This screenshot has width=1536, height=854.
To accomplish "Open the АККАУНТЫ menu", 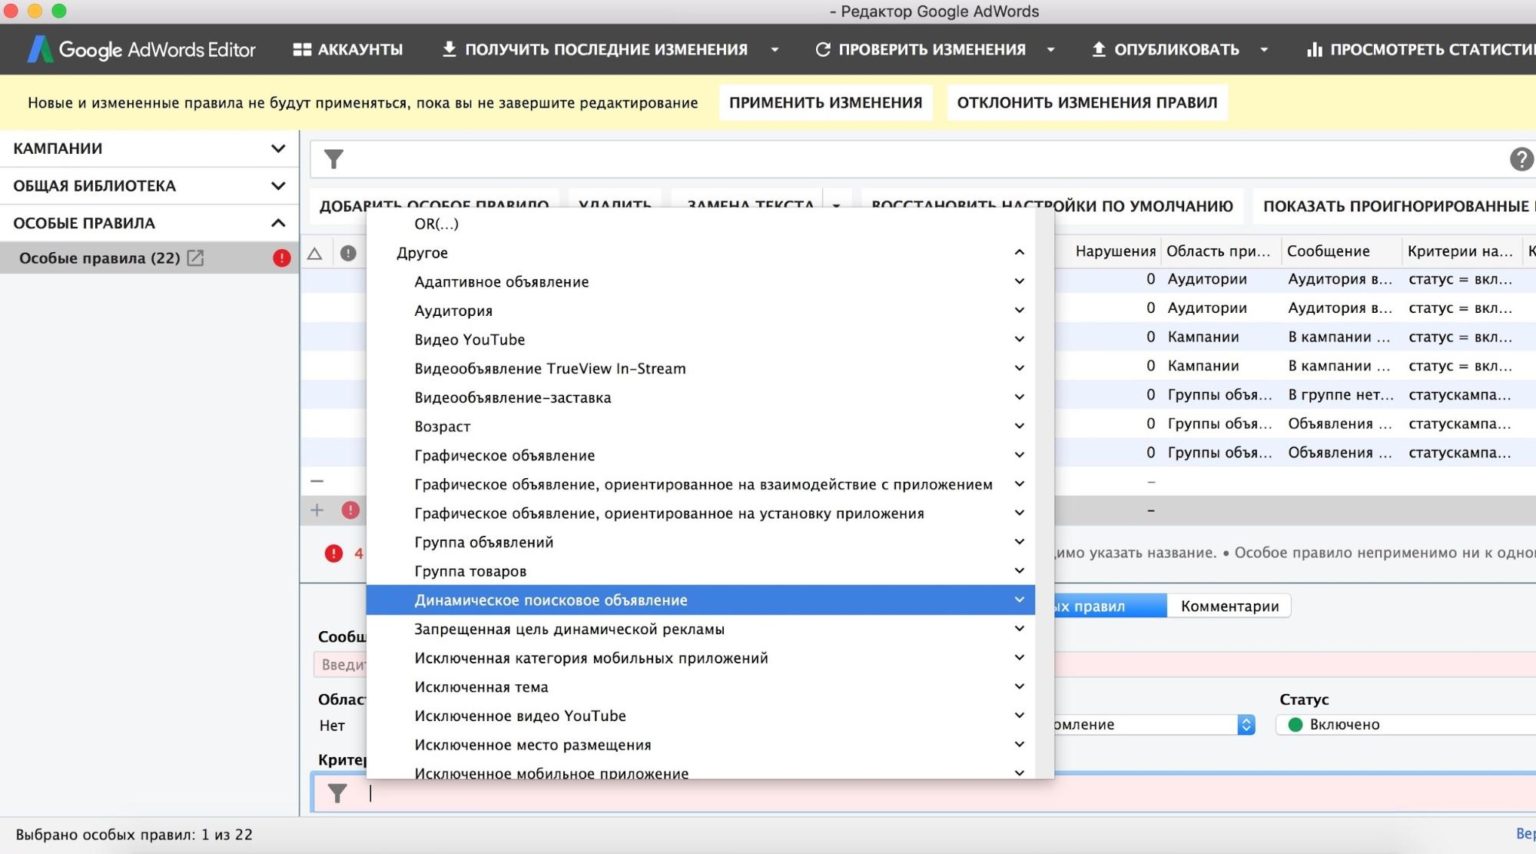I will pyautogui.click(x=347, y=48).
